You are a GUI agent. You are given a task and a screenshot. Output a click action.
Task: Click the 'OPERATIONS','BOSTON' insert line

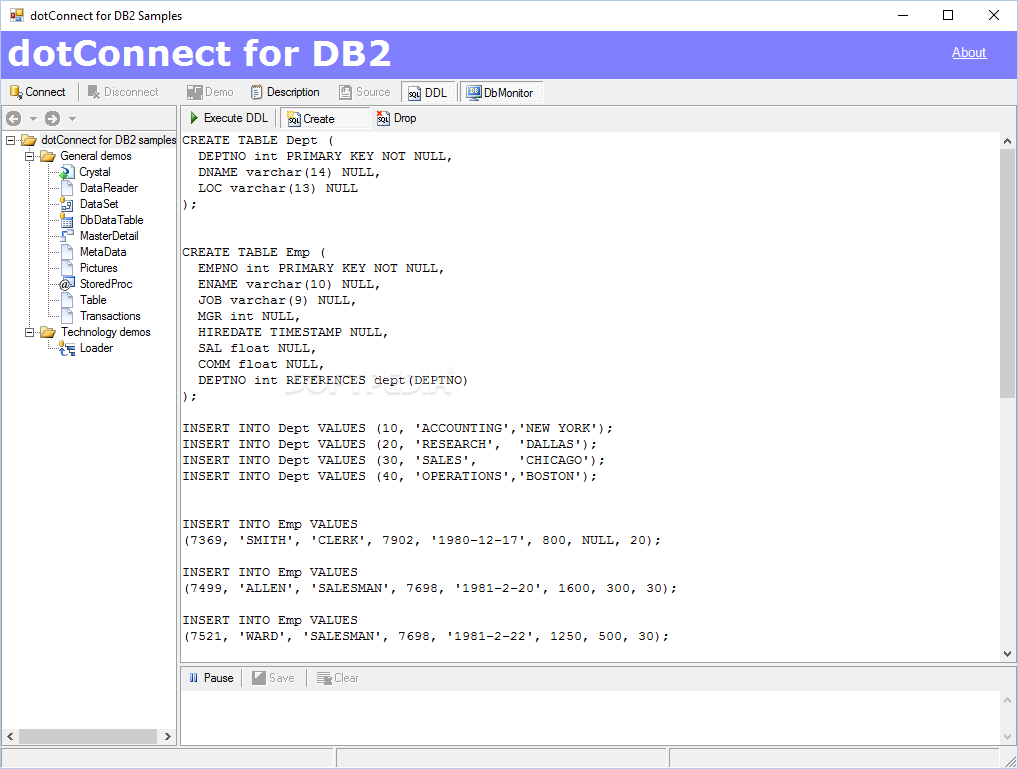click(x=390, y=477)
